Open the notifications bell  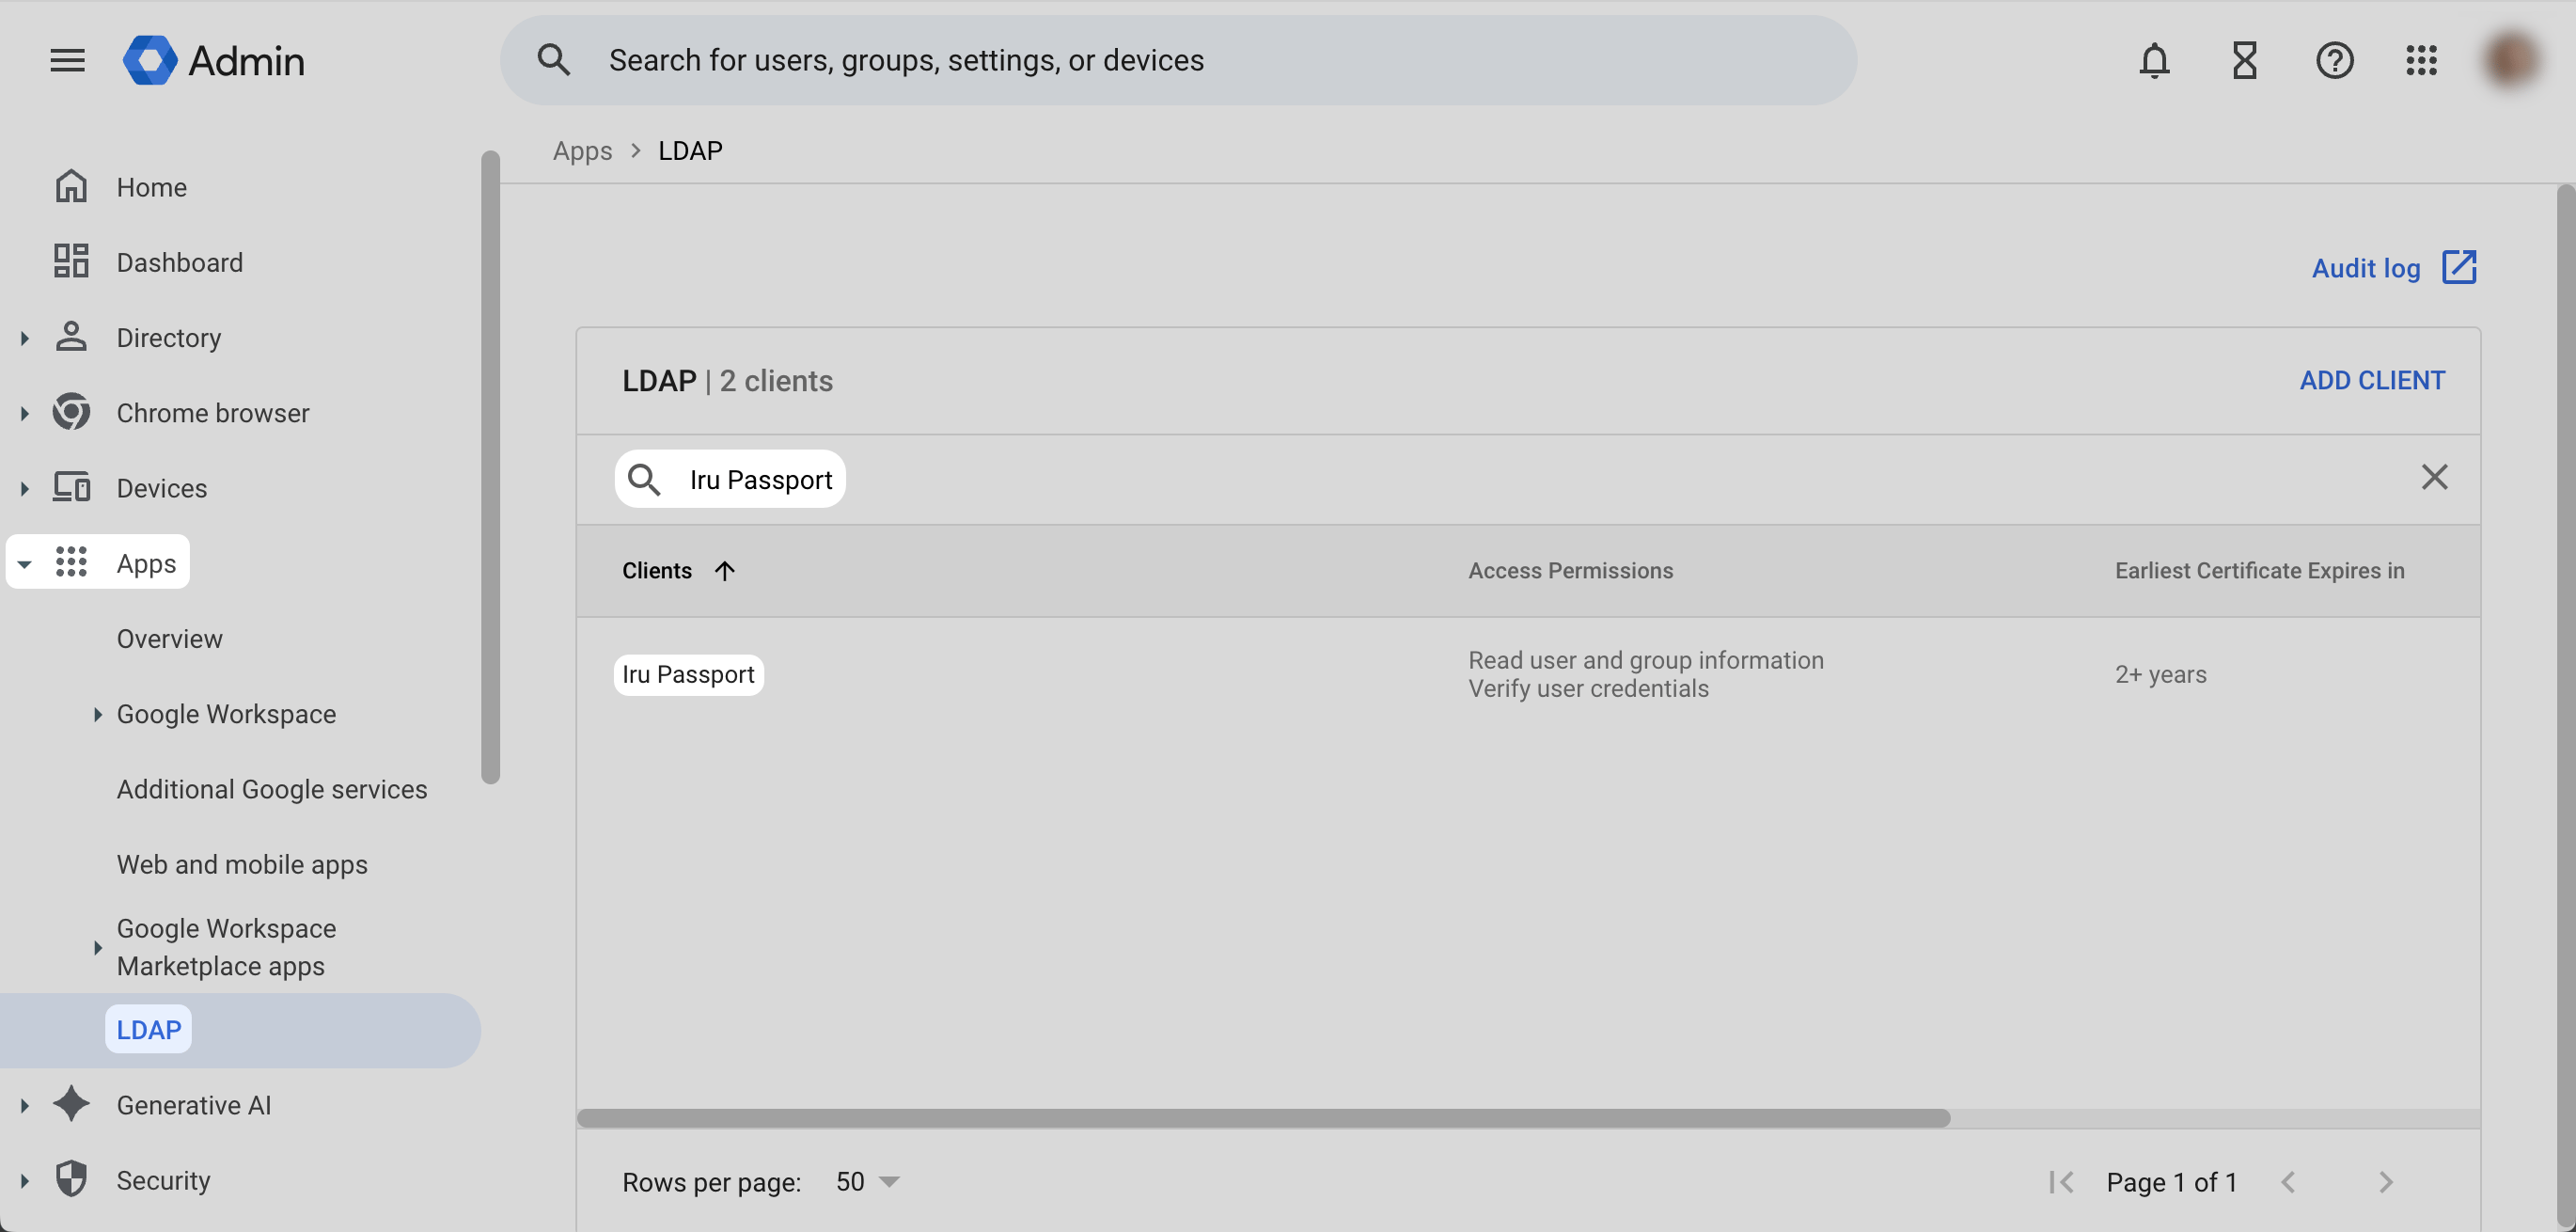coord(2154,60)
